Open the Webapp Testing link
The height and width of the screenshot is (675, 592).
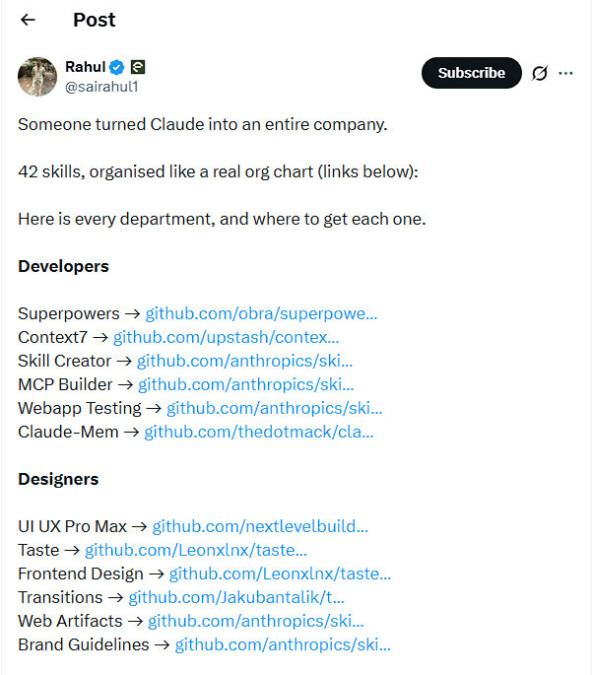click(x=274, y=408)
